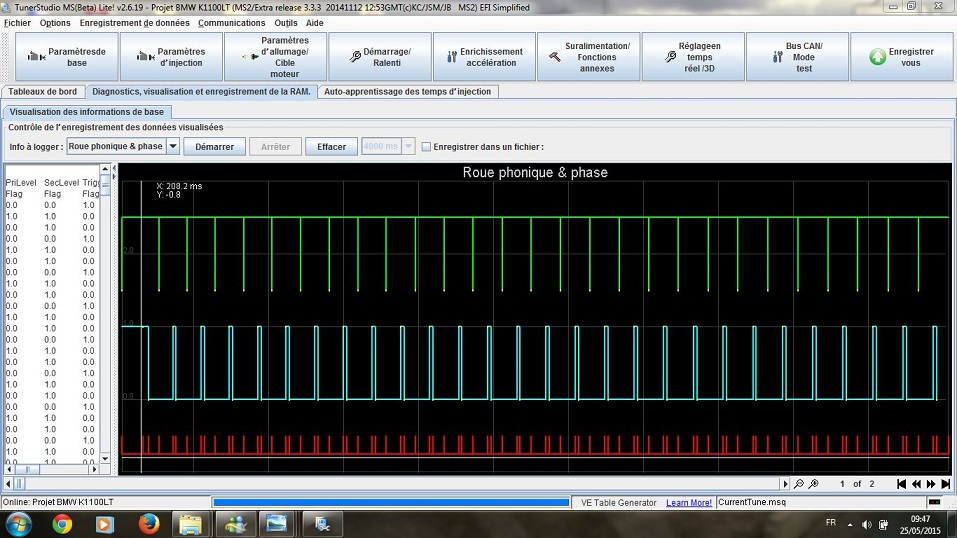Switch to the Tableaux de bord tab
Viewport: 957px width, 538px height.
tap(42, 91)
